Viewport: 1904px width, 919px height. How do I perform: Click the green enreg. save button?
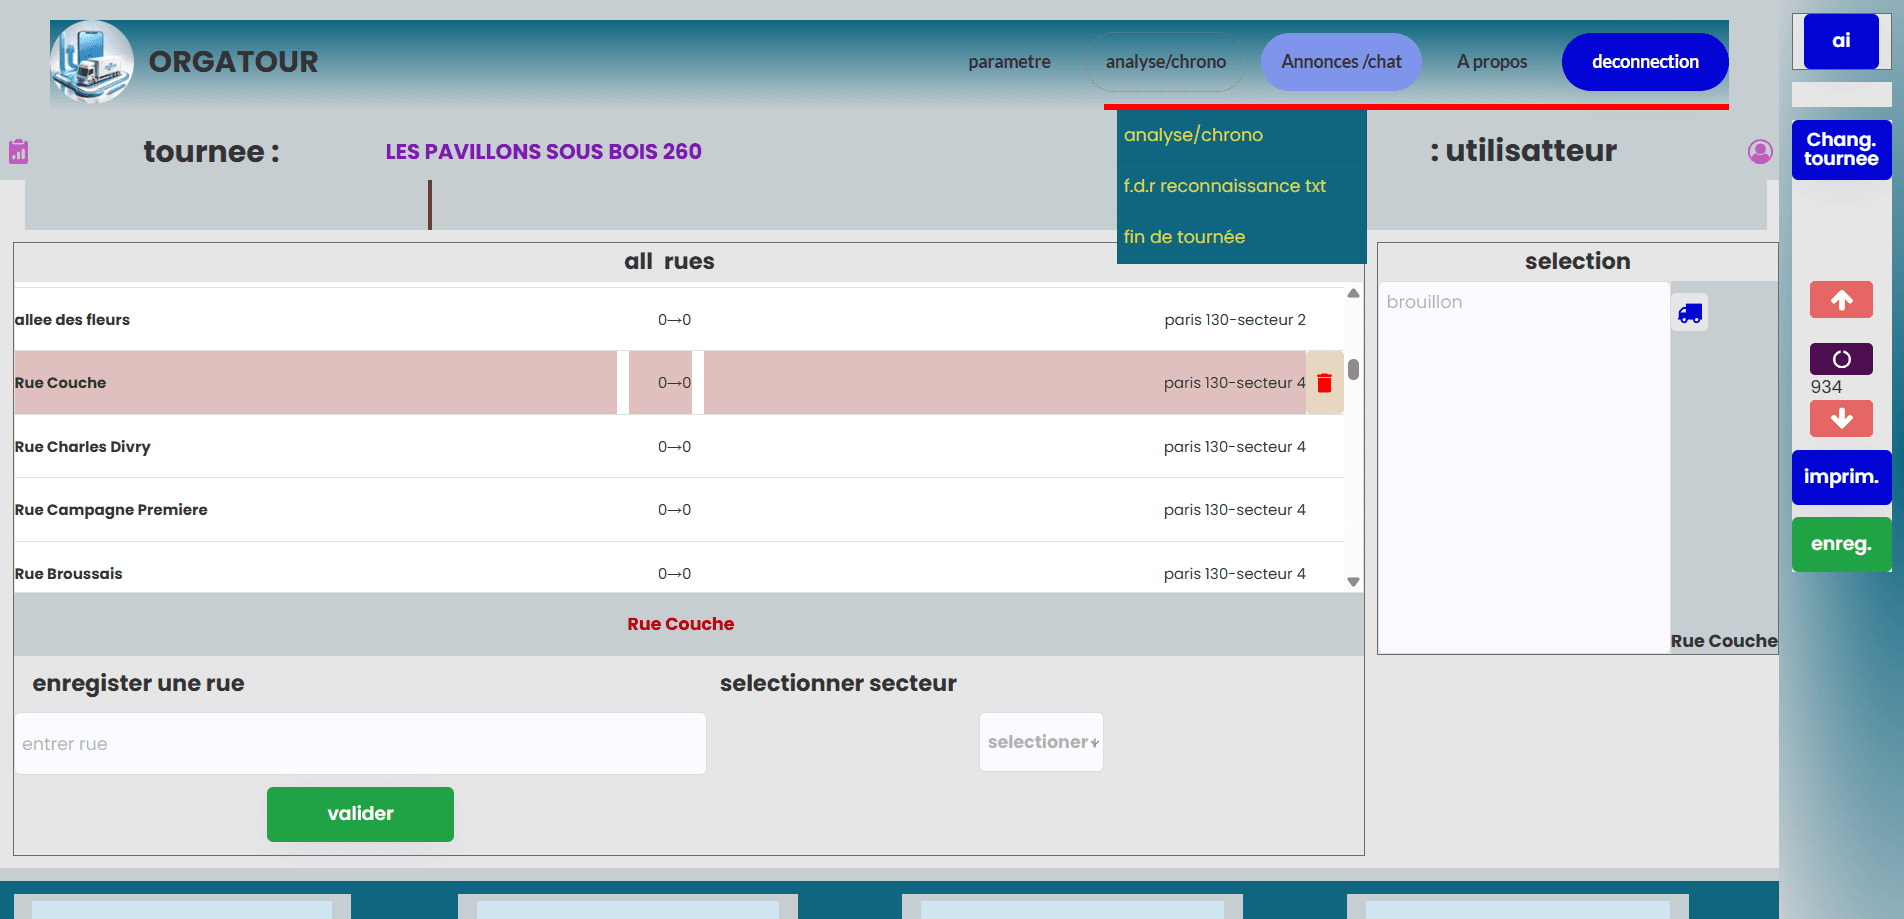(x=1840, y=544)
